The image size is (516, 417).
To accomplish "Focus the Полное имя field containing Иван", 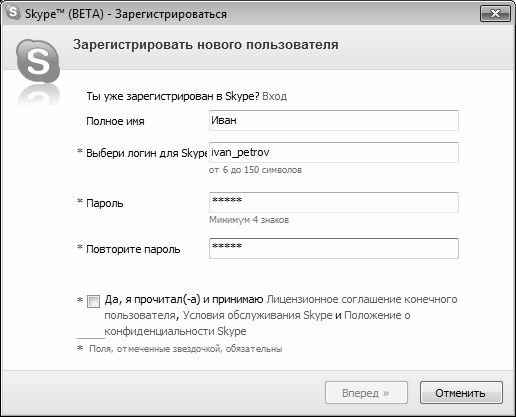I will point(334,120).
